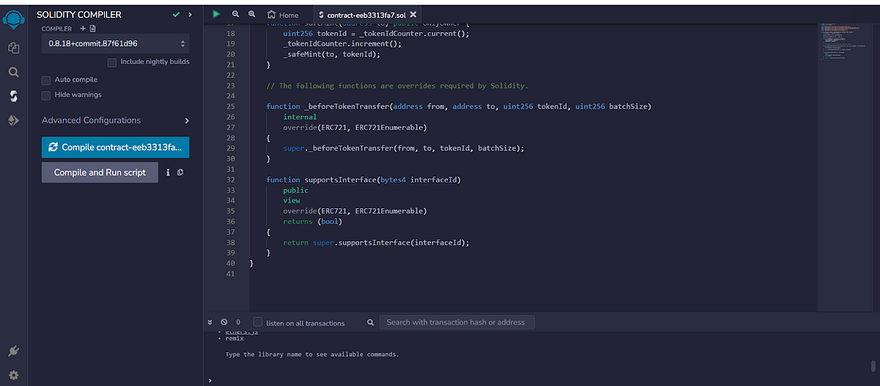880x386 pixels.
Task: Click line number 25 in gutter
Action: coord(230,106)
